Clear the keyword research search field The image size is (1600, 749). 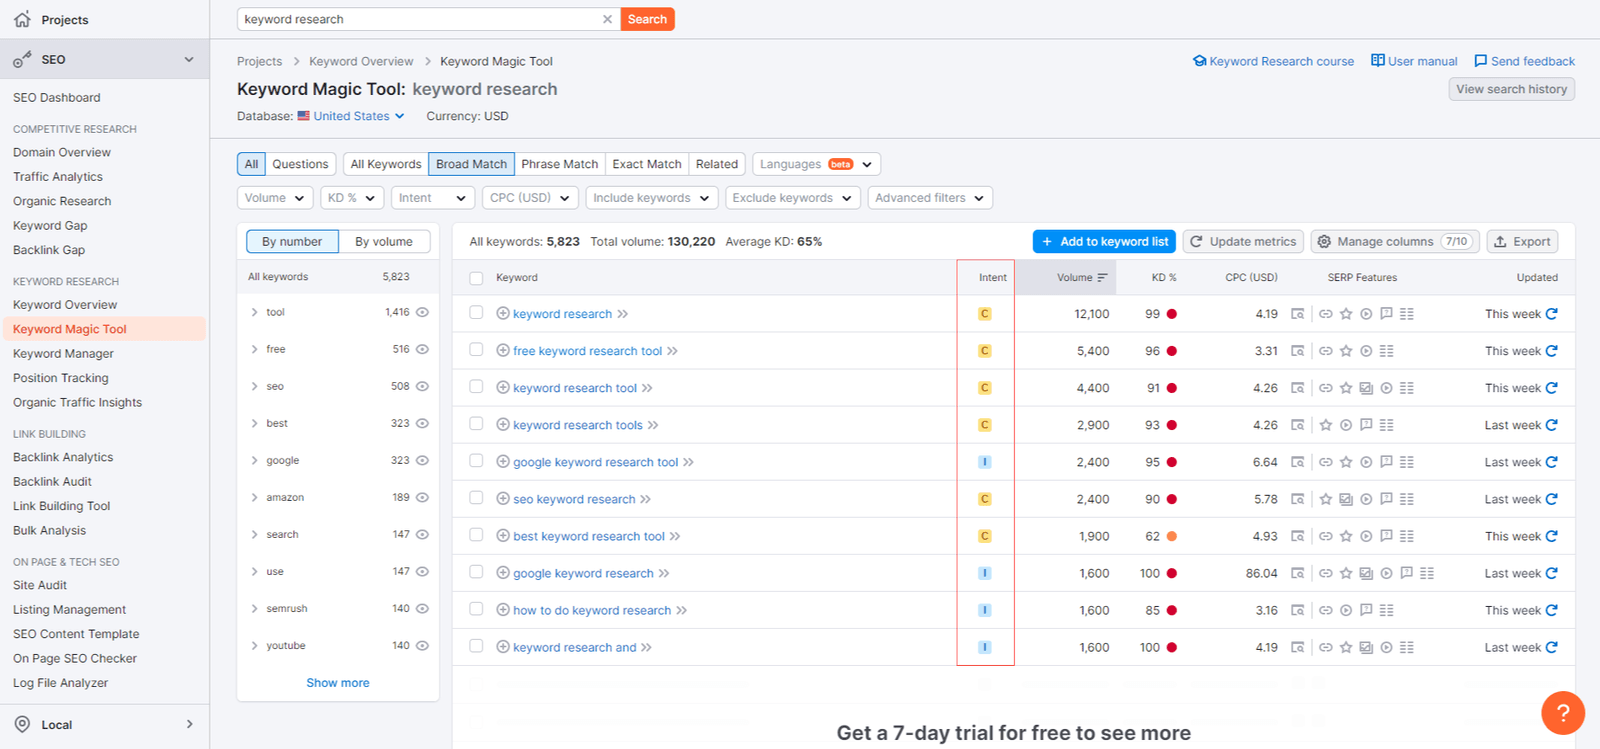click(607, 19)
